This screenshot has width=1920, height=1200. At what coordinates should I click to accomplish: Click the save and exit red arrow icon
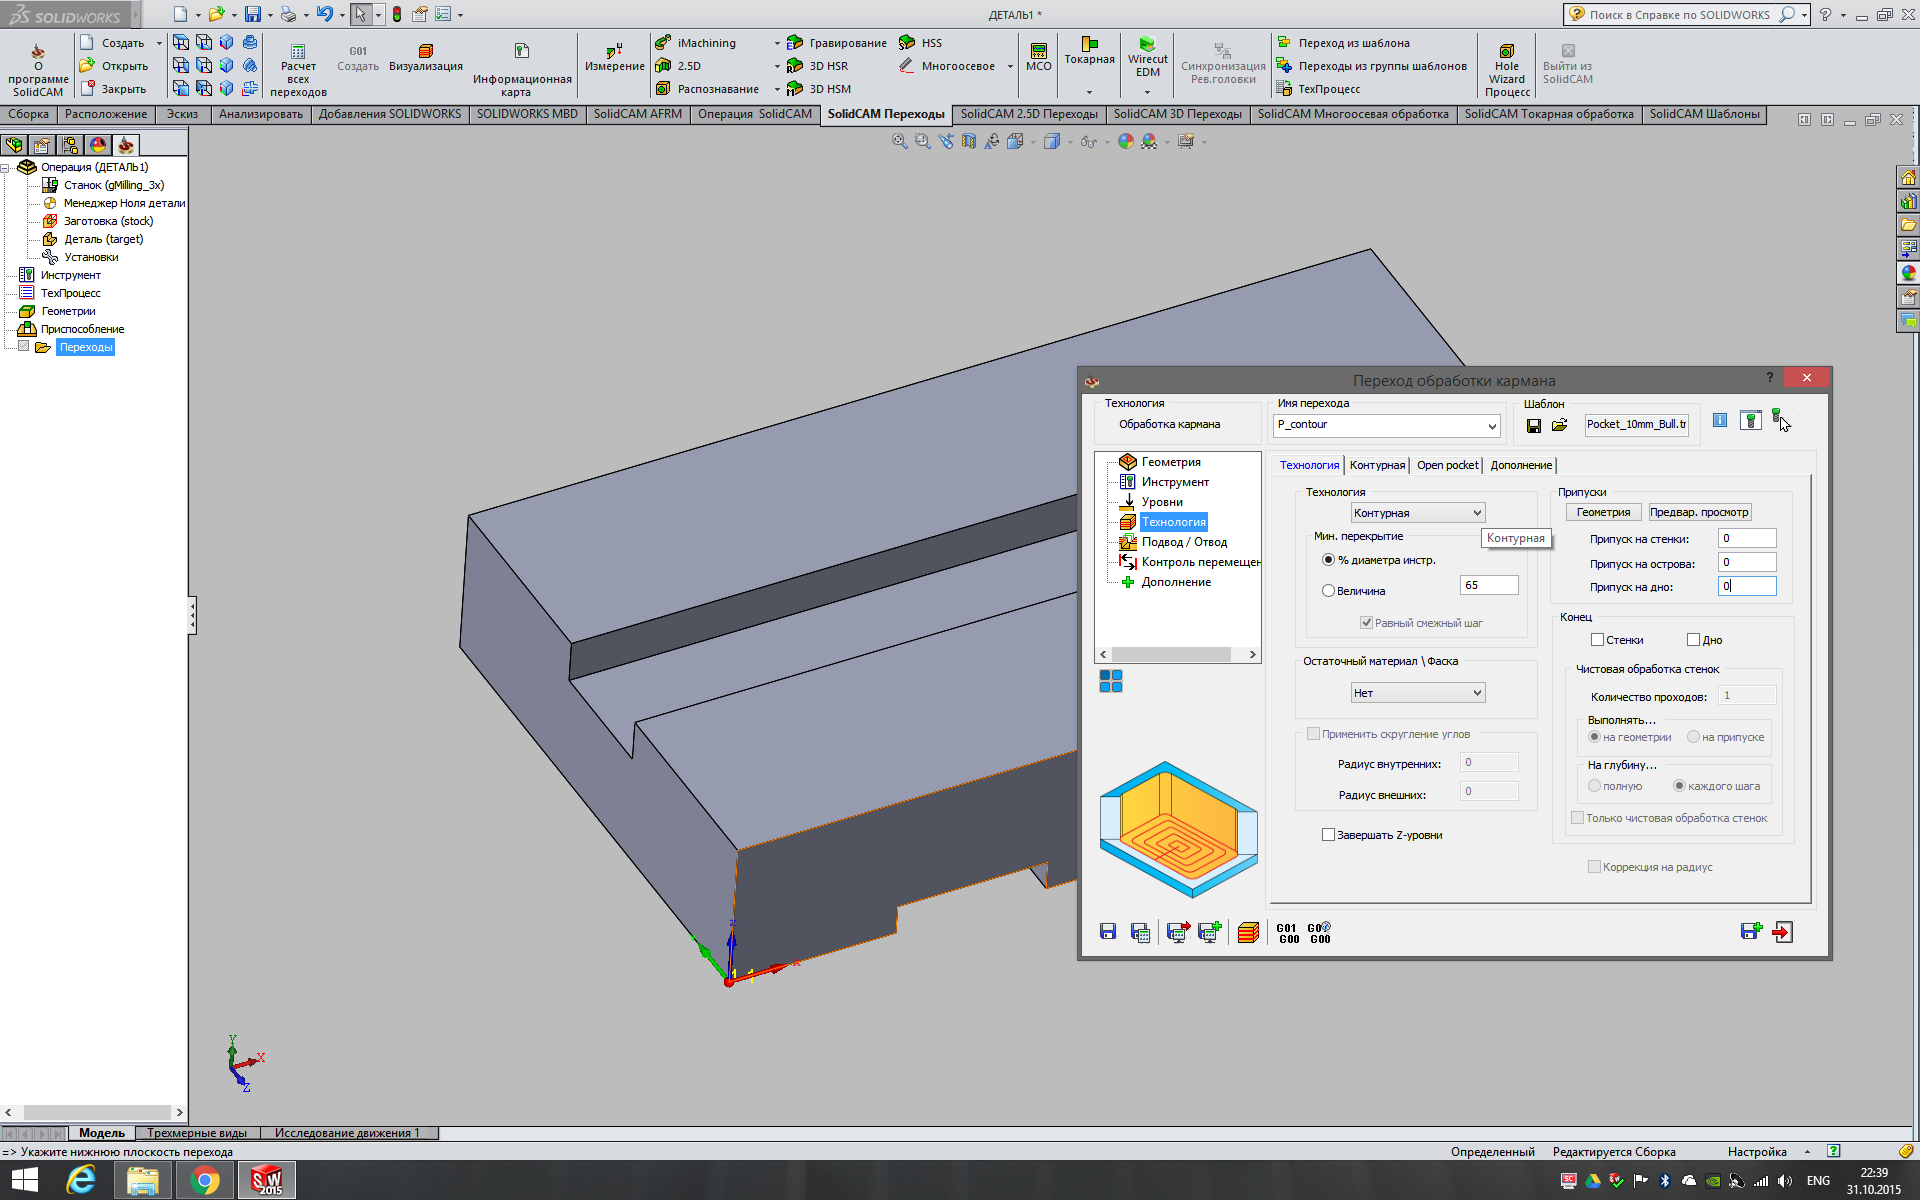[x=1782, y=932]
